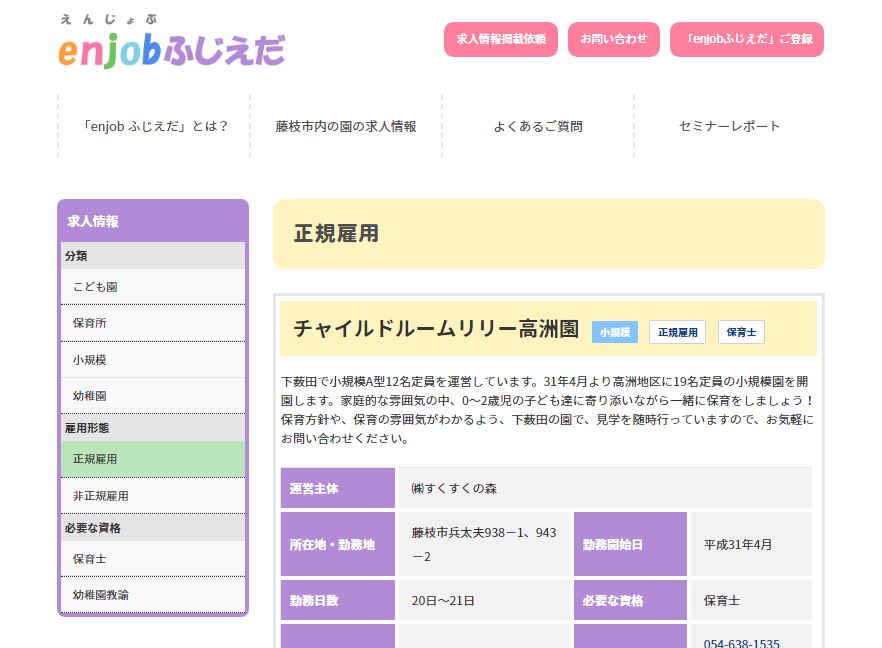Viewport: 882px width, 648px height.
Task: Open セミナーレポート menu item
Action: click(730, 127)
